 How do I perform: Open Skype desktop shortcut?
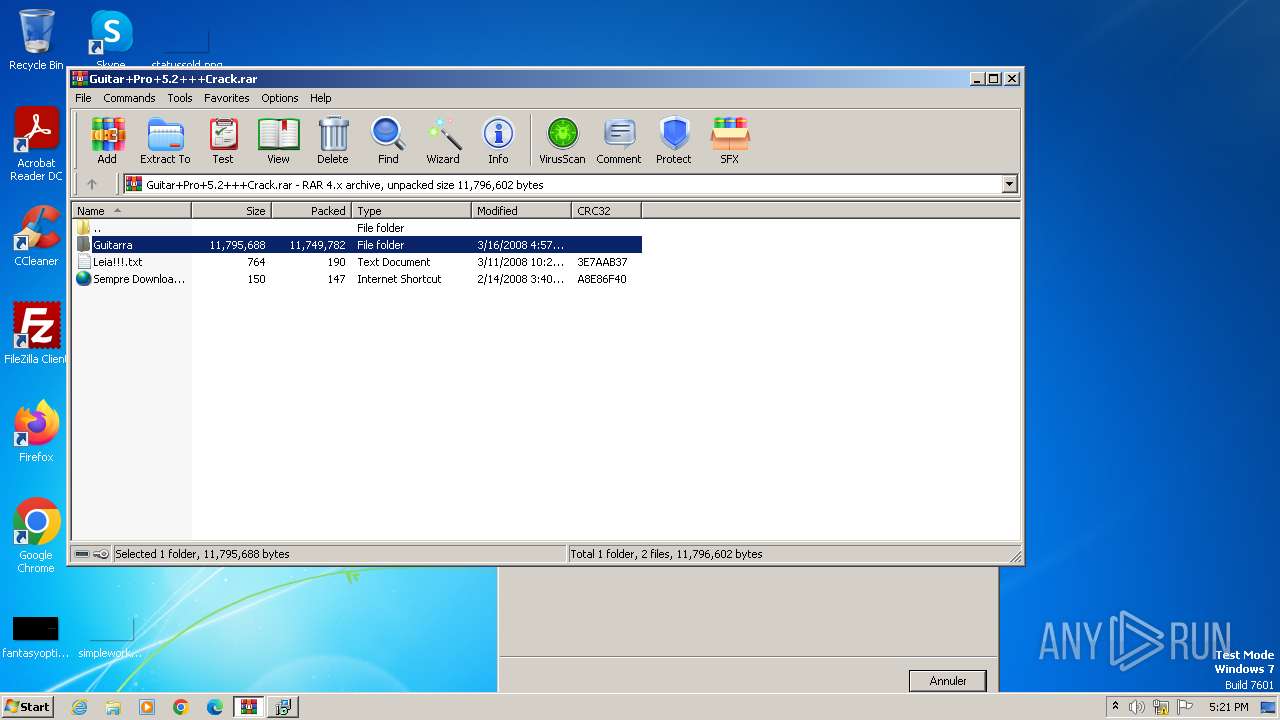pos(110,40)
